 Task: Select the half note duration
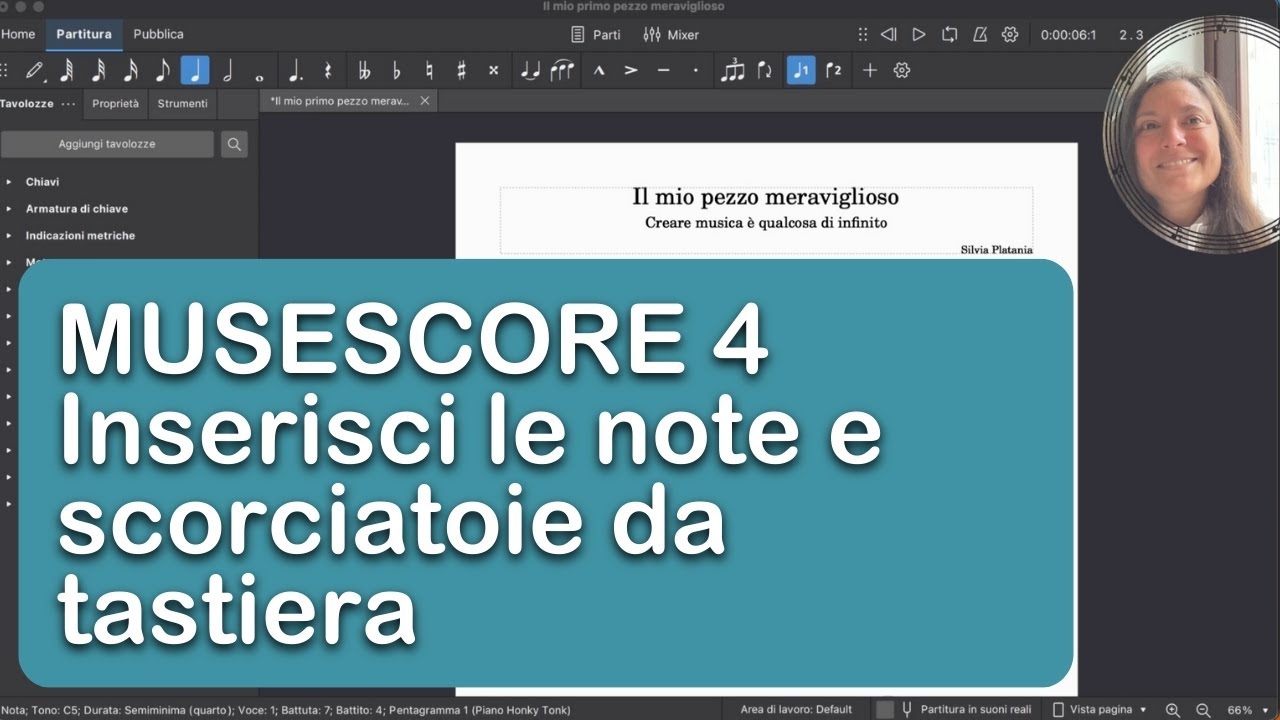tap(227, 70)
